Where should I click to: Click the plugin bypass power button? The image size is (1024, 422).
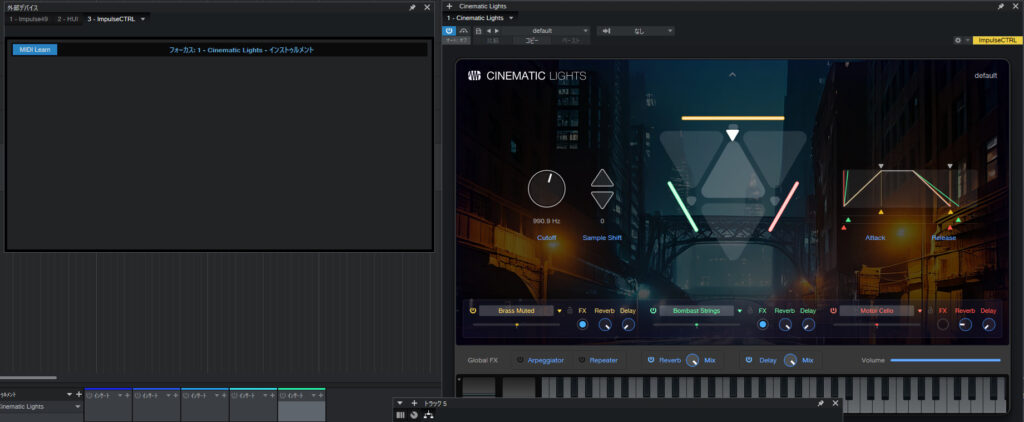tap(449, 31)
